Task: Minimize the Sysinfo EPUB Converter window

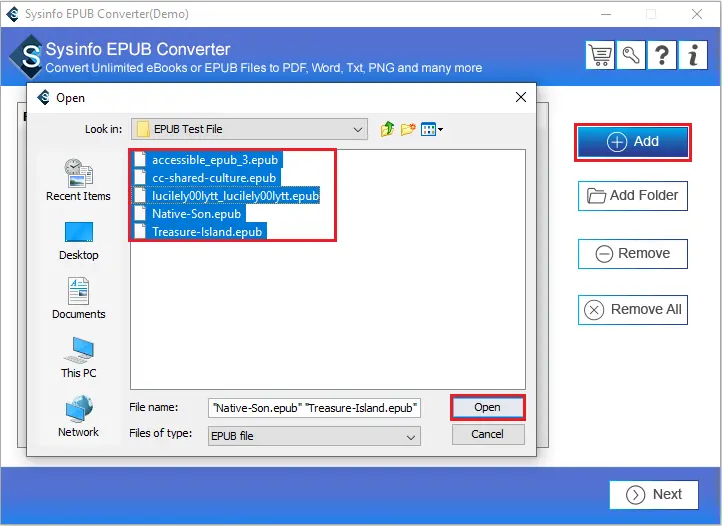Action: 606,14
